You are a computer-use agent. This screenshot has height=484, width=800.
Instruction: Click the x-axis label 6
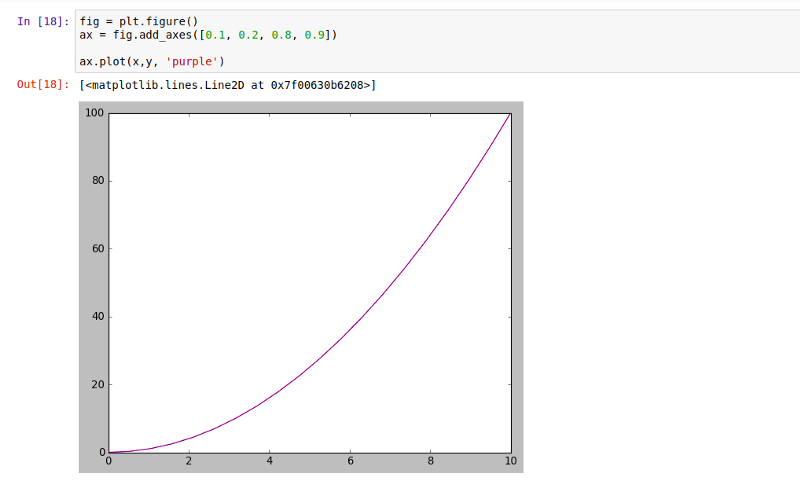pos(351,461)
